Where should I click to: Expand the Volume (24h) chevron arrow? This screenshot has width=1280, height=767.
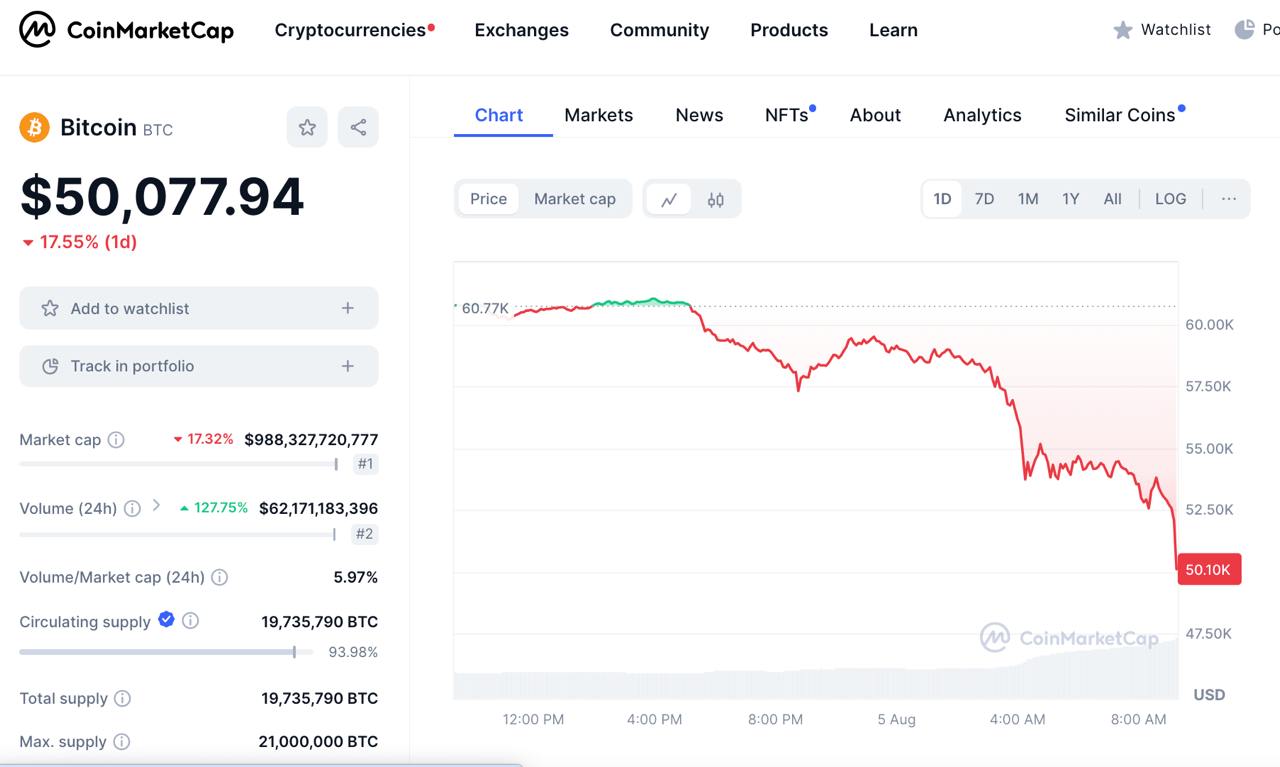tap(156, 506)
